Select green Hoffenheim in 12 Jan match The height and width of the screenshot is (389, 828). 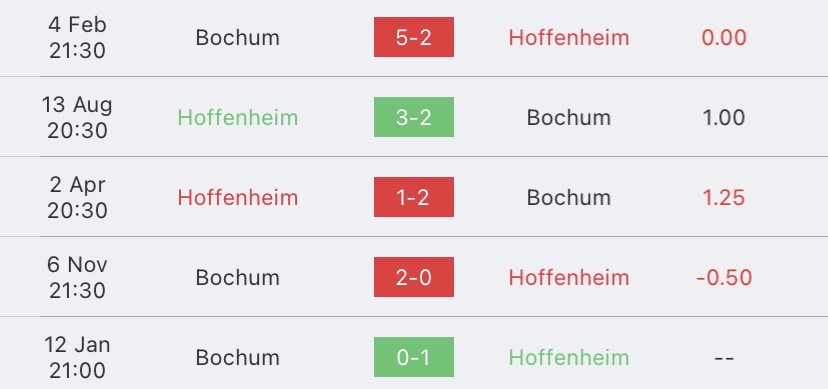coord(569,357)
